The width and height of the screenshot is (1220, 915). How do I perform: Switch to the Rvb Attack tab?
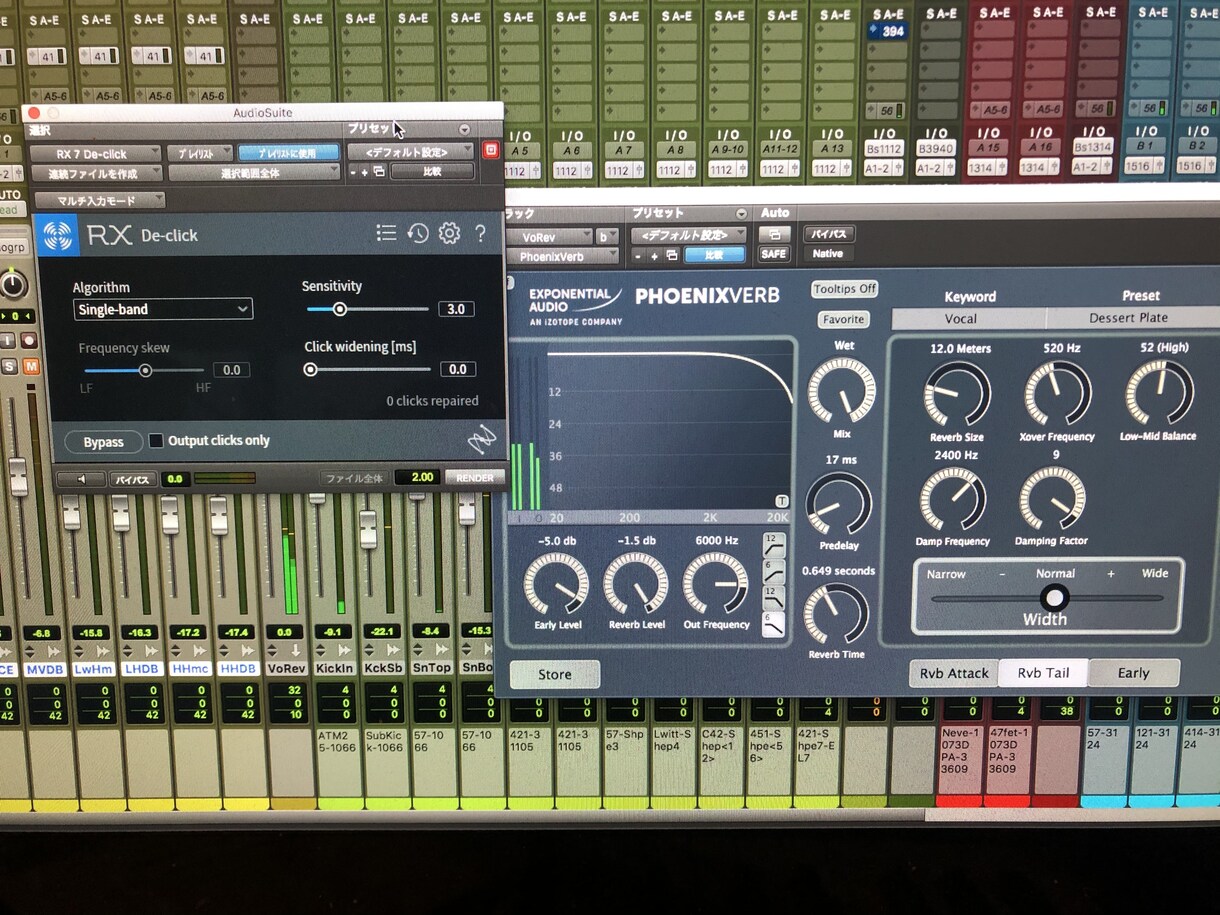(x=954, y=673)
